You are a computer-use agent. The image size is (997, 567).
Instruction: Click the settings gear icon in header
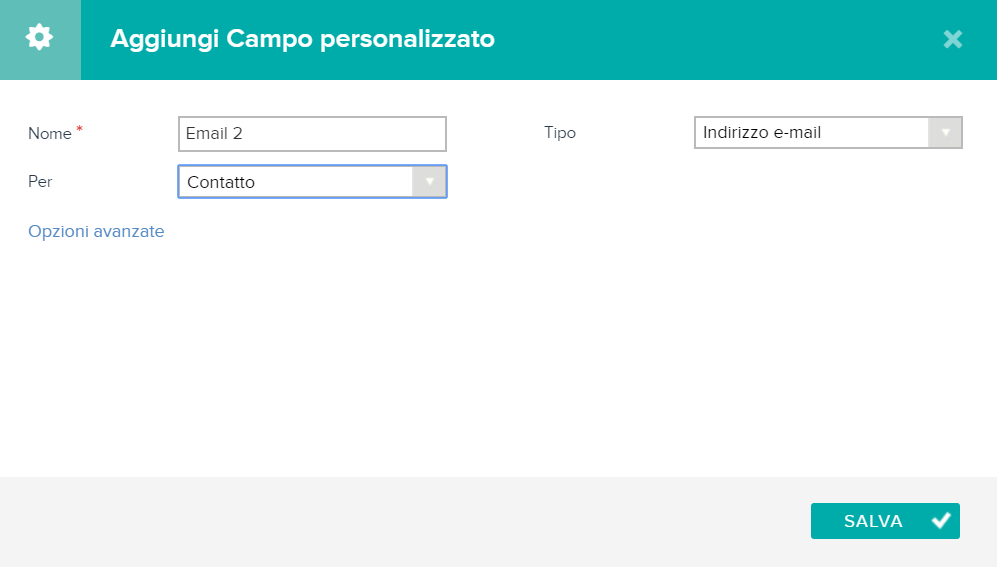tap(39, 38)
